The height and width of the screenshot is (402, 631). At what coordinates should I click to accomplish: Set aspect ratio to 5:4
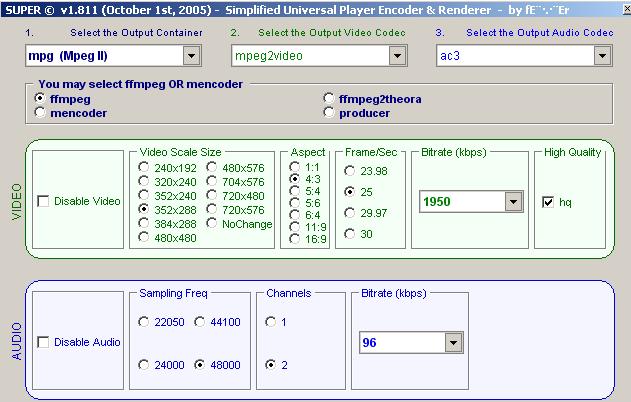click(295, 190)
